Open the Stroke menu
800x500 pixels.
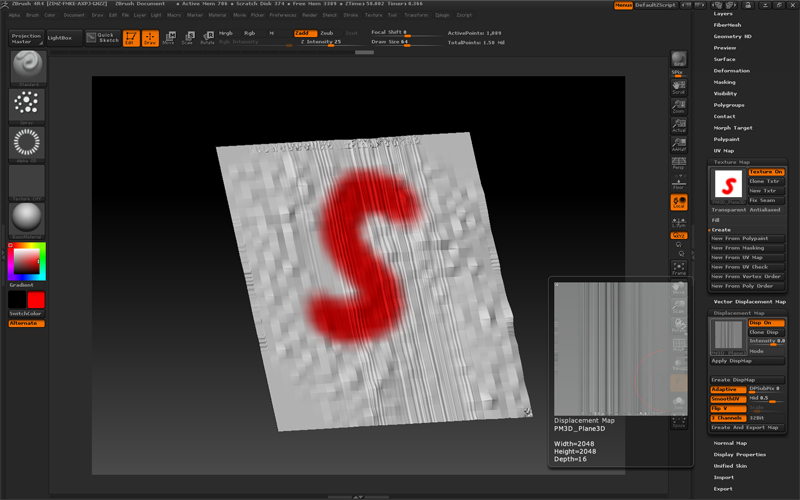tap(351, 15)
